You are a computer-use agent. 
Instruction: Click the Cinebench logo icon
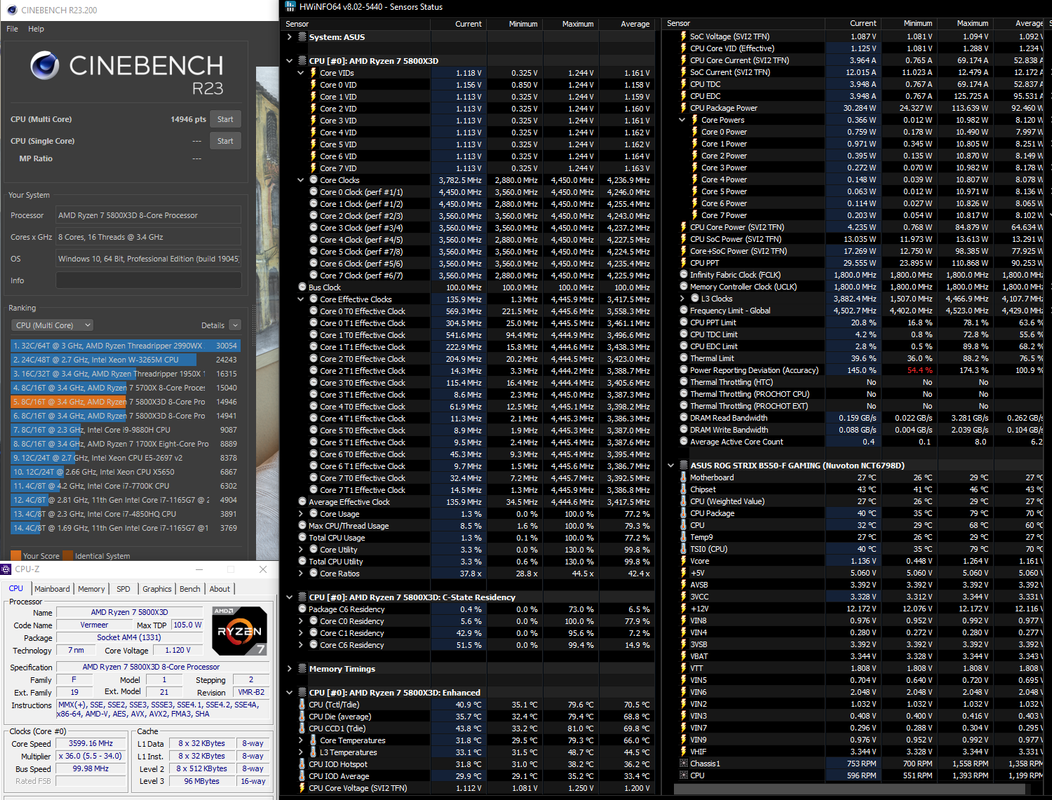(x=45, y=65)
